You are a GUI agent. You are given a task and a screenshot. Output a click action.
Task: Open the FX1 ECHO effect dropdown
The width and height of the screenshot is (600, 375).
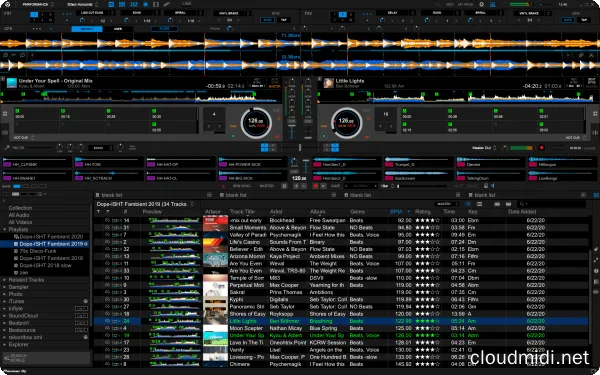tap(139, 13)
